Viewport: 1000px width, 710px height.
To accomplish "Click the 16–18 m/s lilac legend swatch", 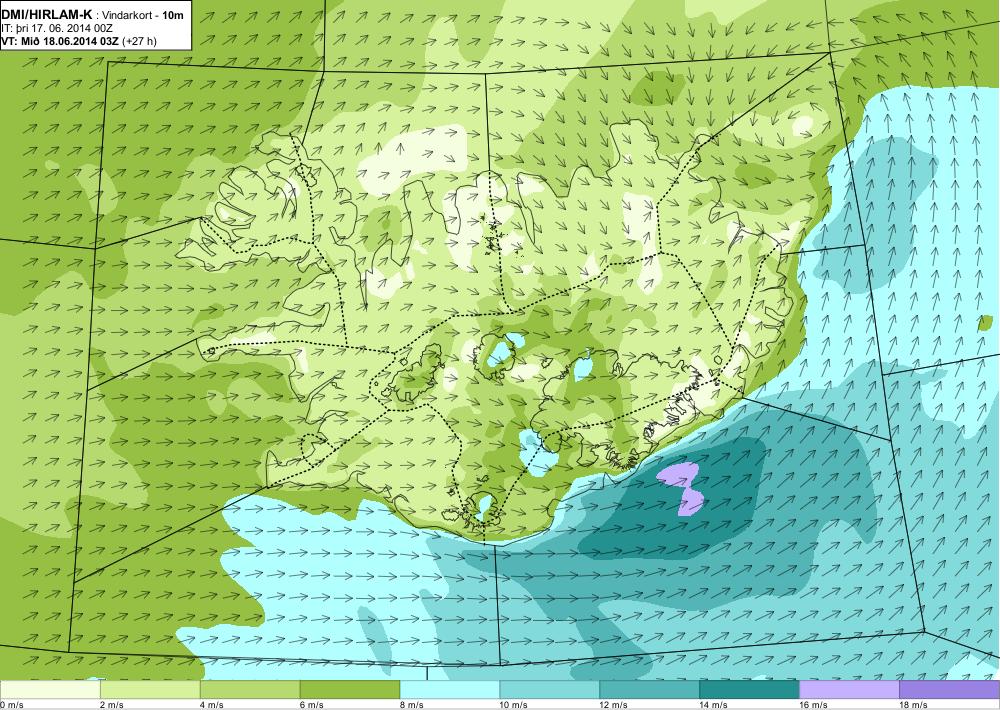I will pos(849,690).
